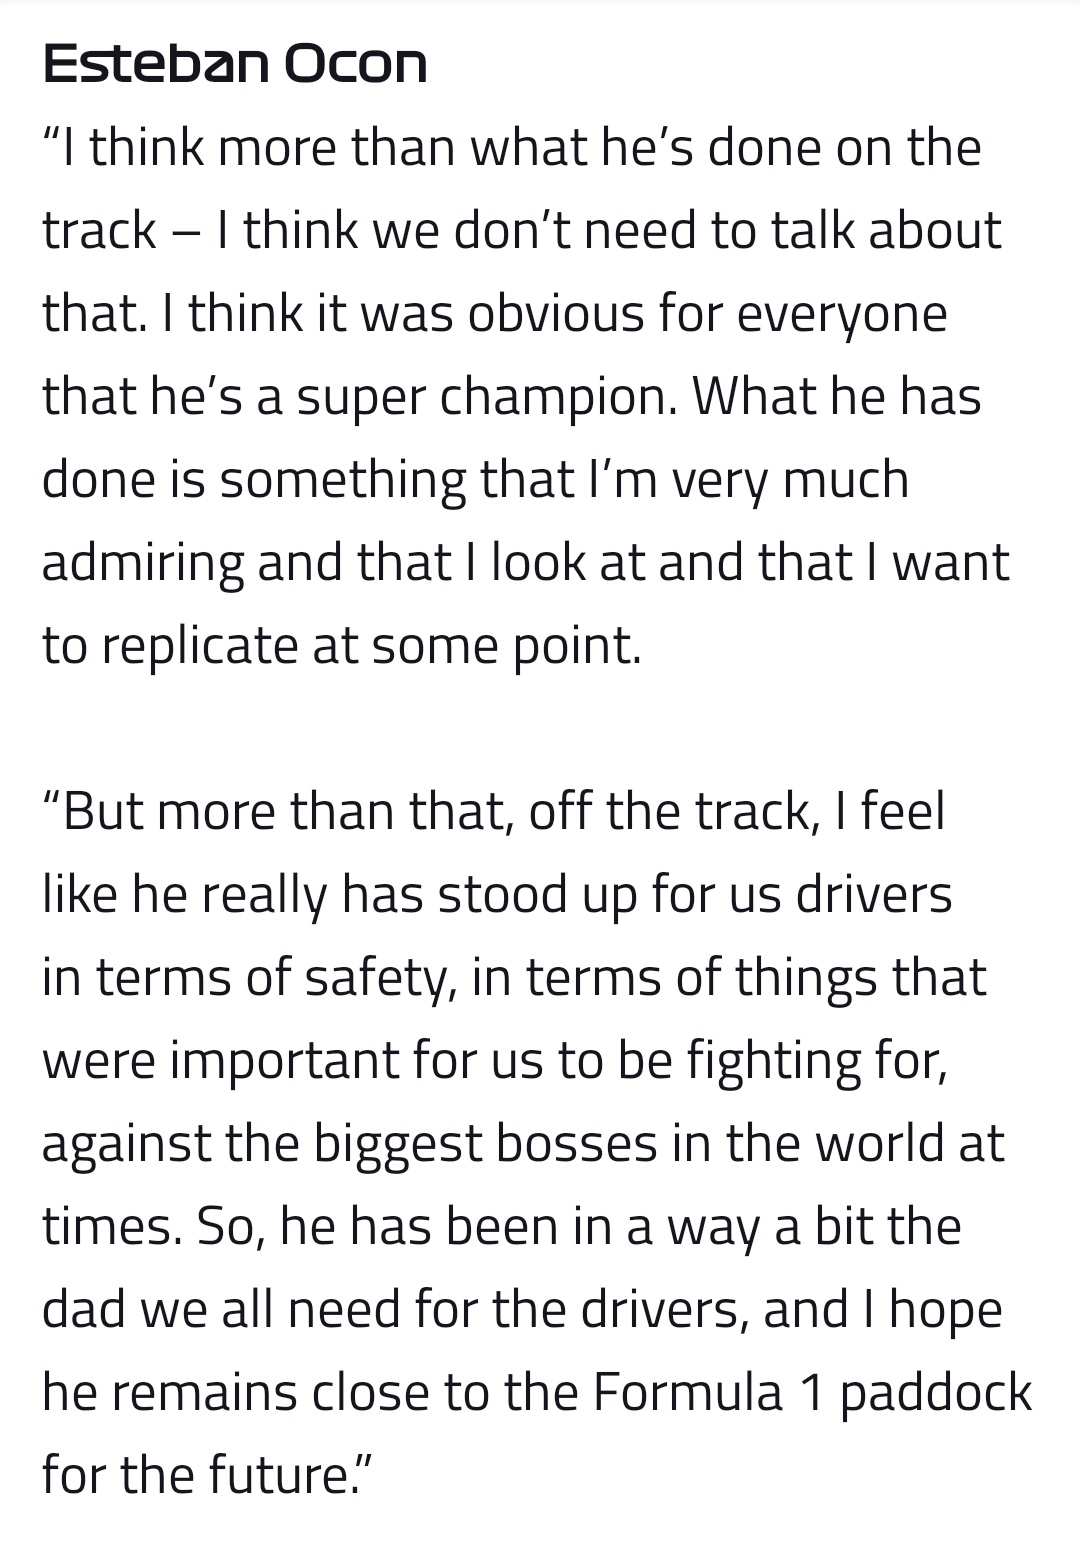Click the word "paddock"
1080x1557 pixels.
tap(936, 1392)
